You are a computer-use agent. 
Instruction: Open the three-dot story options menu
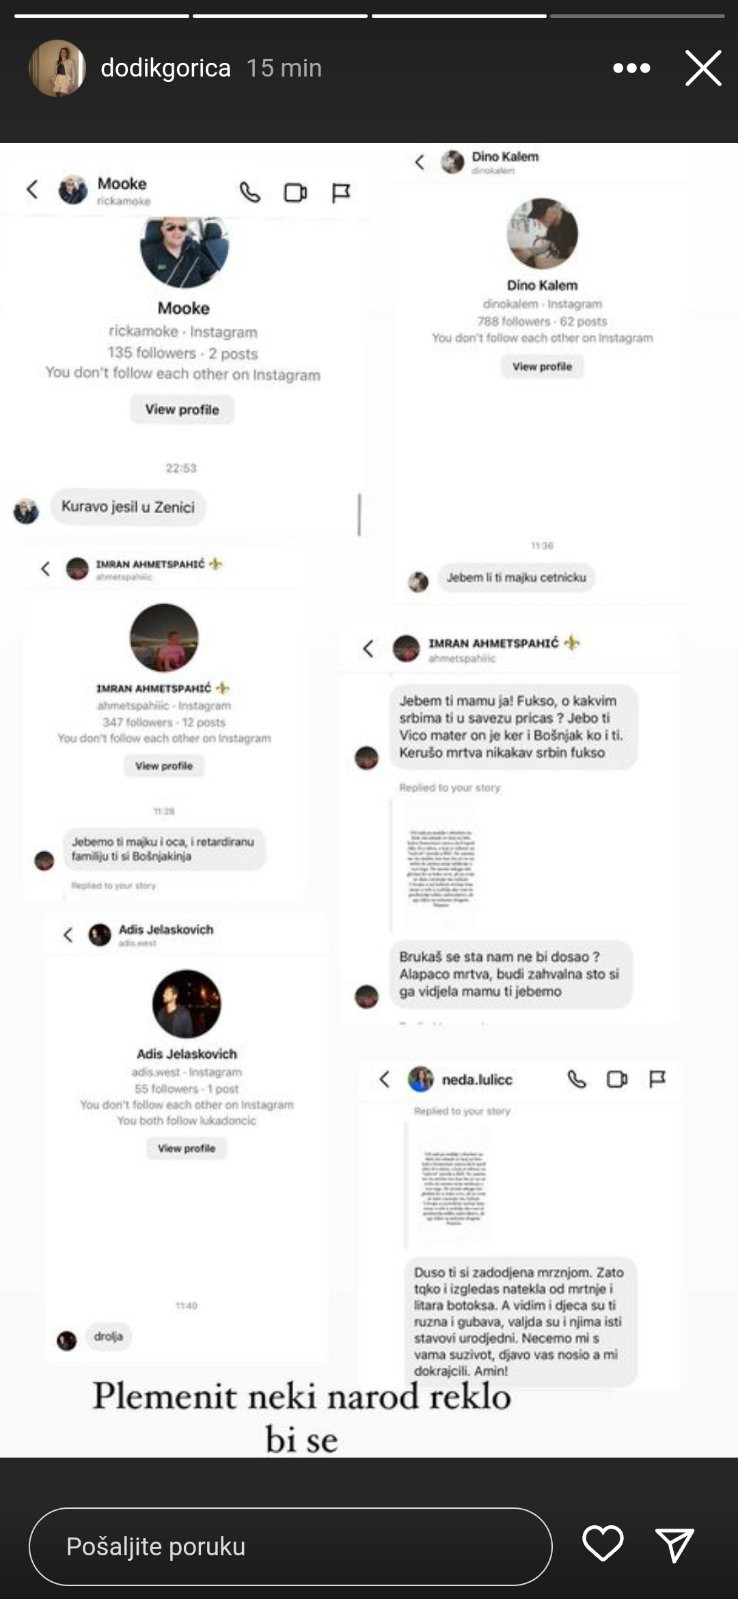[631, 68]
